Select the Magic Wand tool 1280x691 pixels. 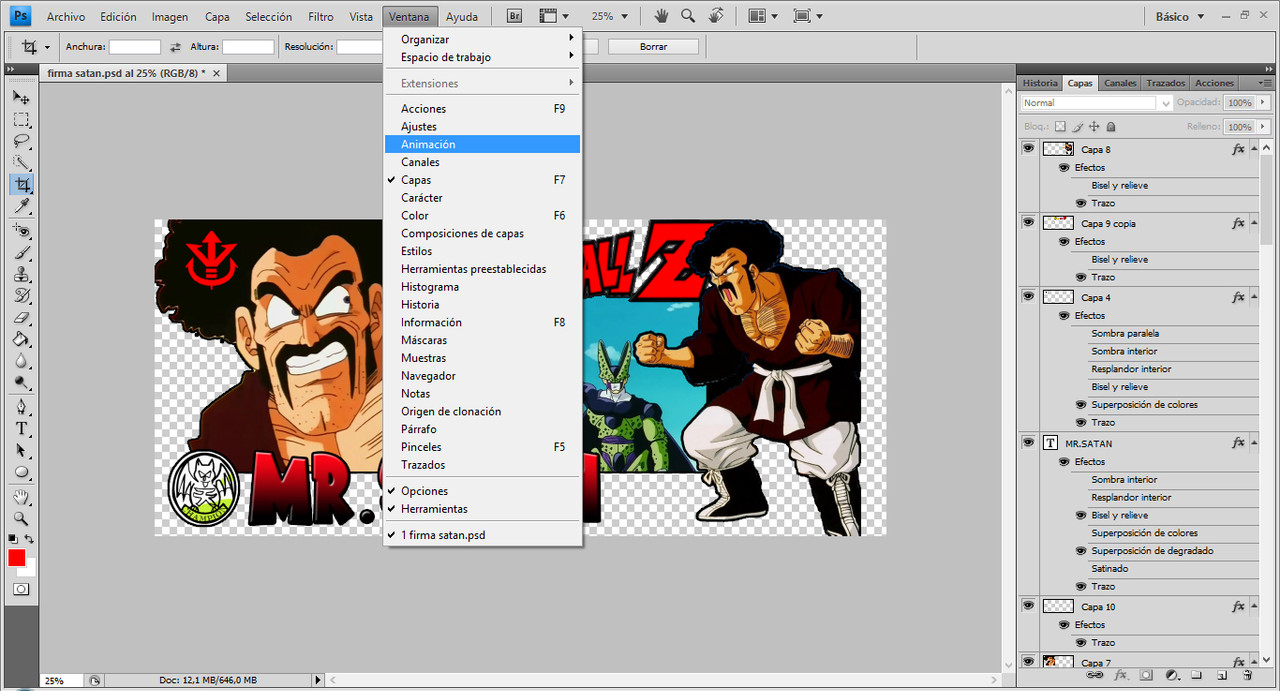pyautogui.click(x=21, y=162)
